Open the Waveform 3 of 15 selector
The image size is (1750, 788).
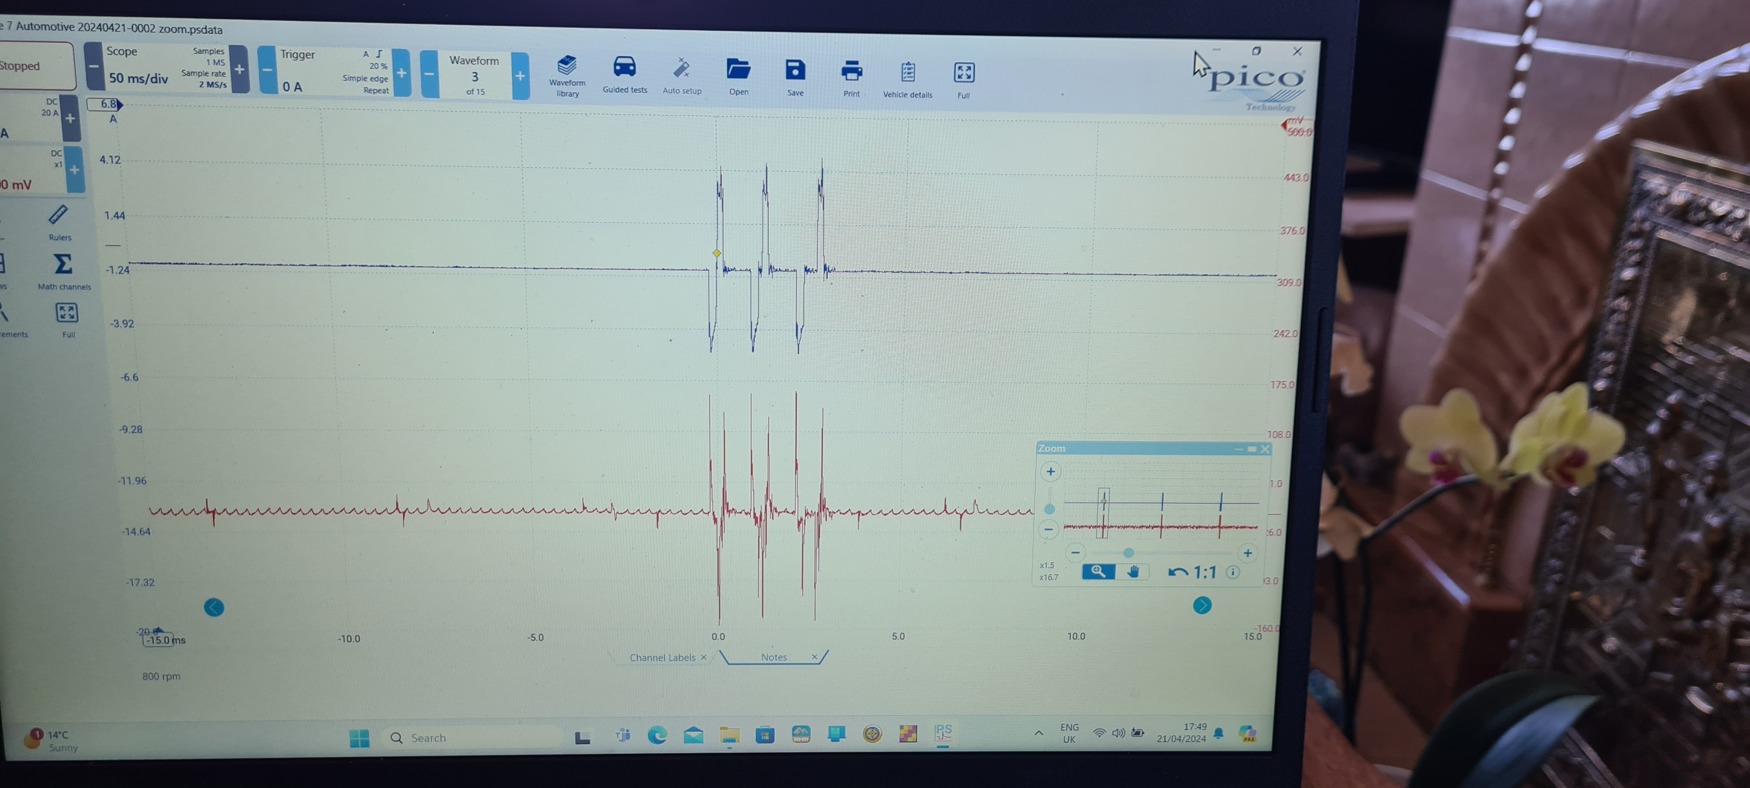[475, 75]
